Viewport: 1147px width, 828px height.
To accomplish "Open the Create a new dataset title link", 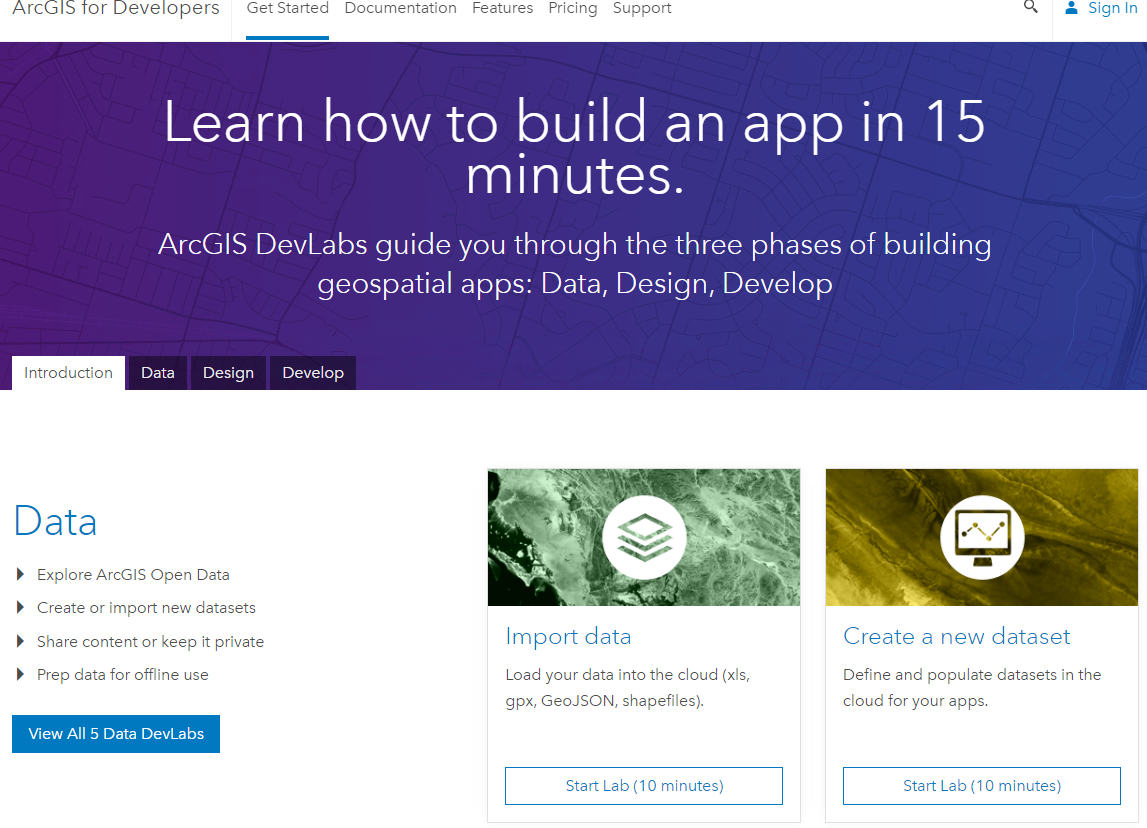I will [956, 636].
